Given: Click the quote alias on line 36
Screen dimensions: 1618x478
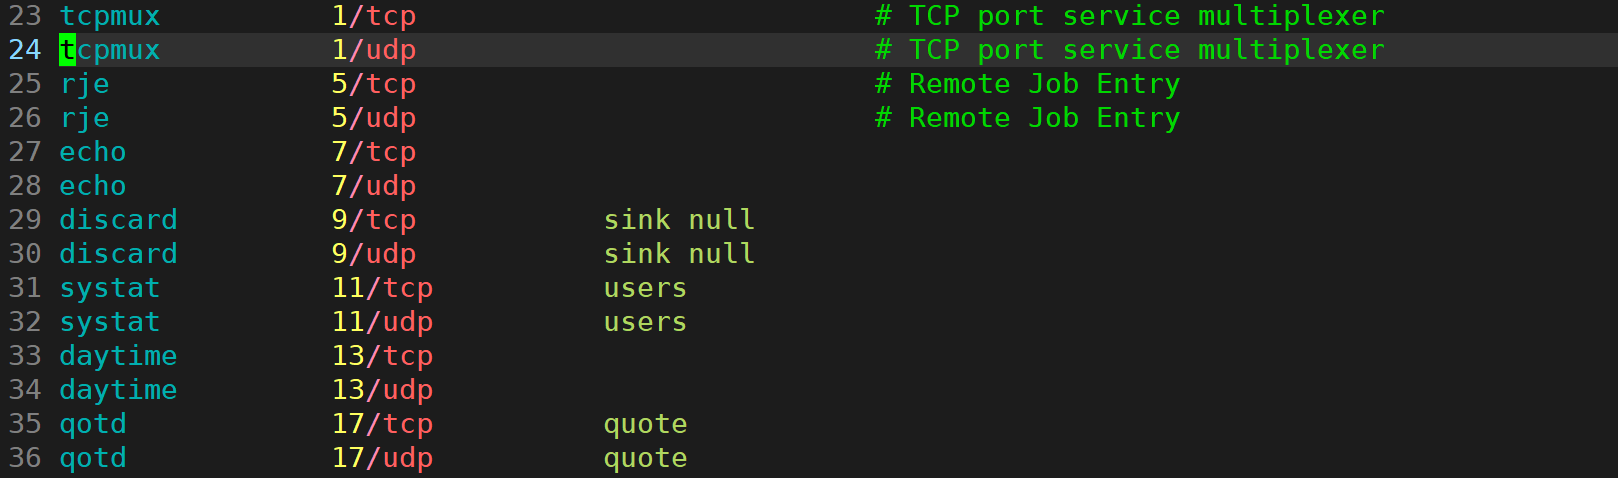Looking at the screenshot, I should click(x=646, y=458).
